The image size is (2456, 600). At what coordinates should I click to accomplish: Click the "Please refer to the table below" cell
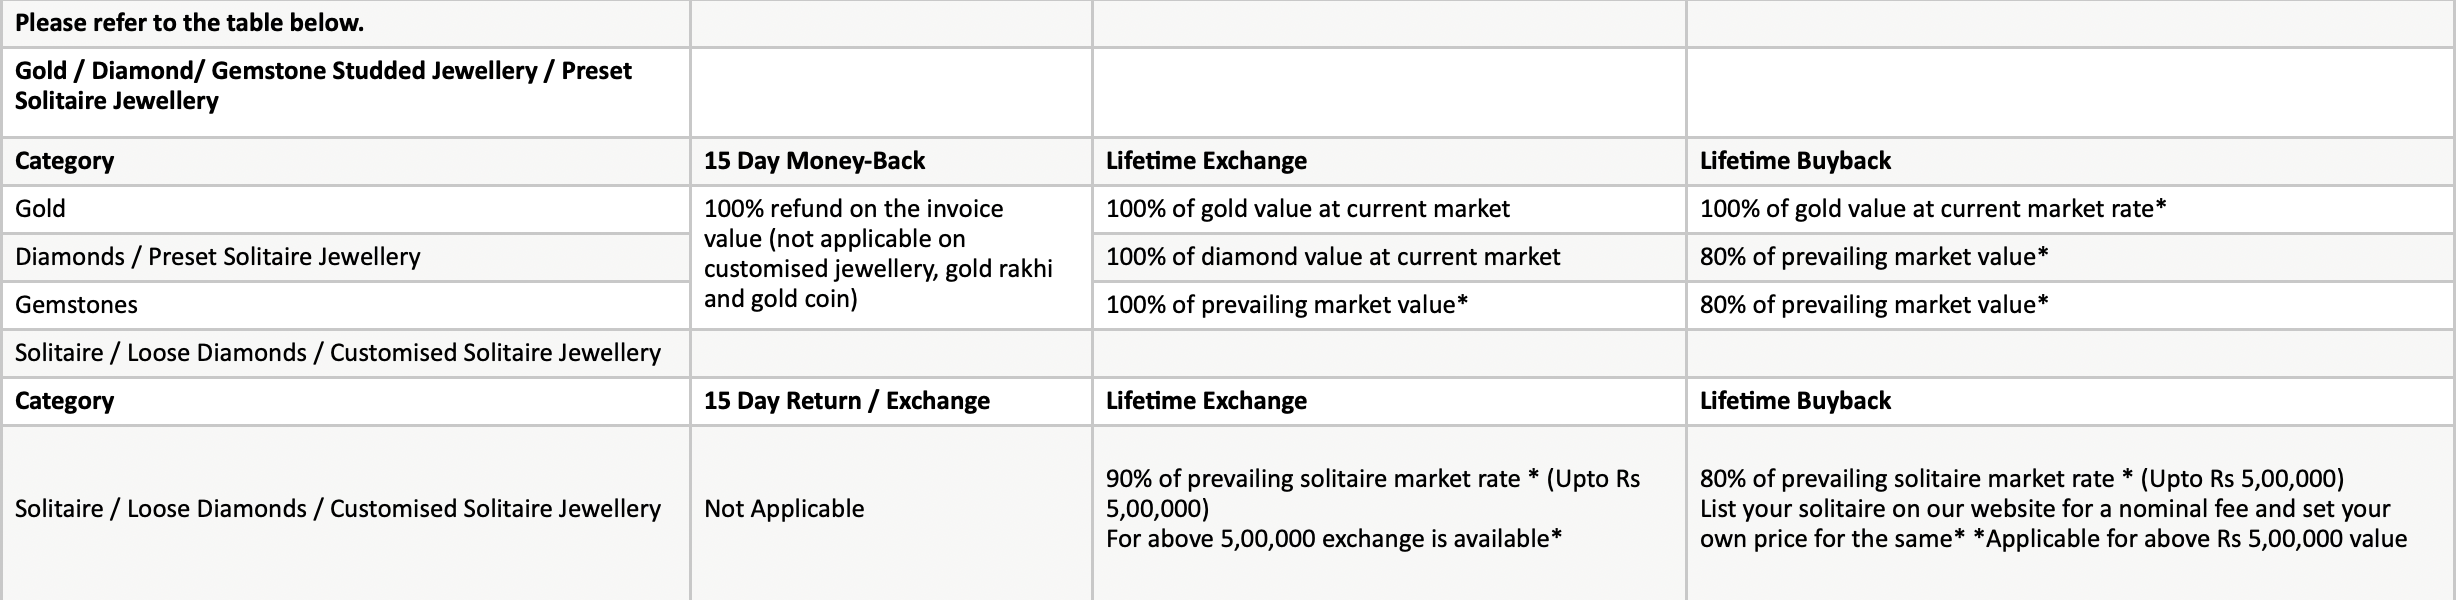click(x=190, y=23)
